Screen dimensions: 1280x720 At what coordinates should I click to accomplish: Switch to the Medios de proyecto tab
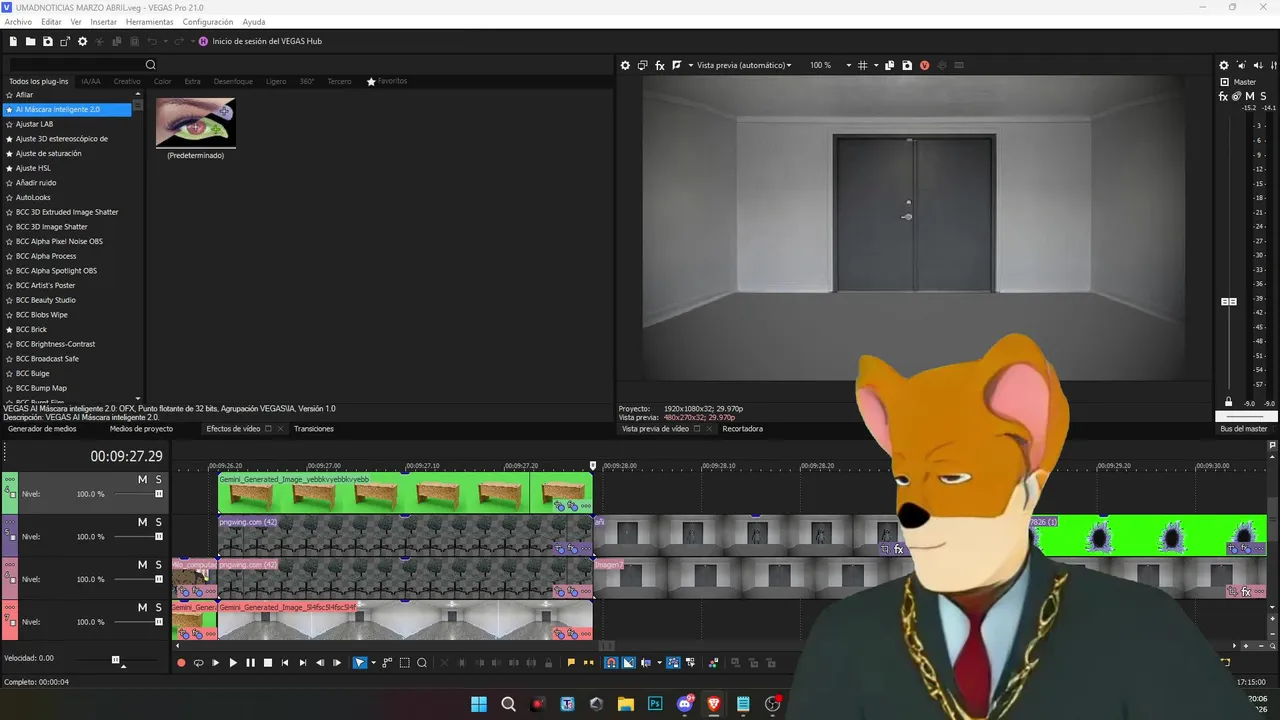tap(141, 429)
